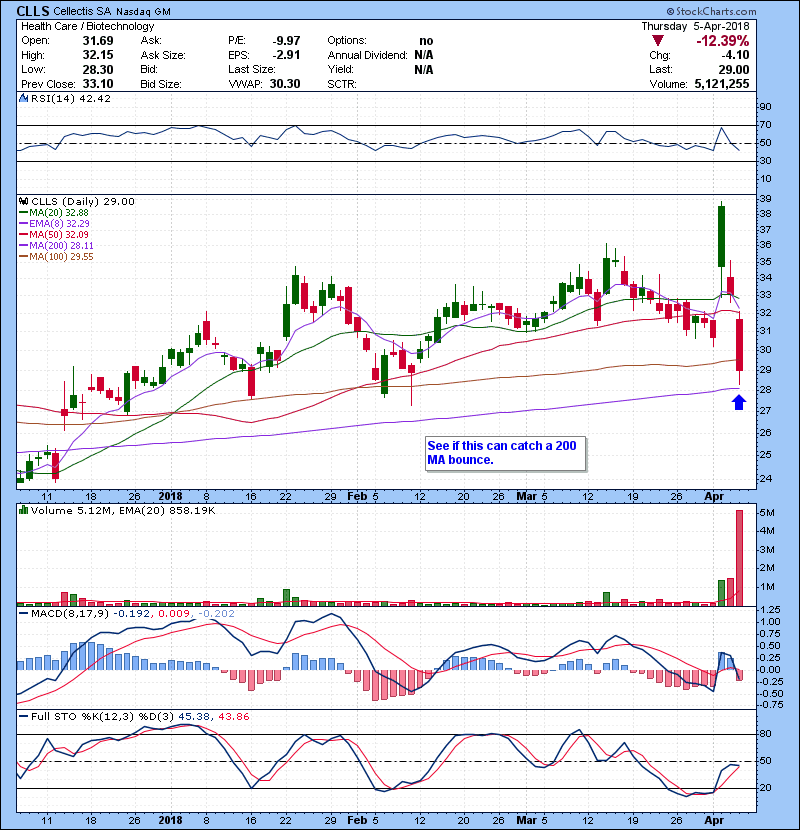Screen dimensions: 800x830
Task: Click the Cellectis SA company name
Action: (x=83, y=11)
